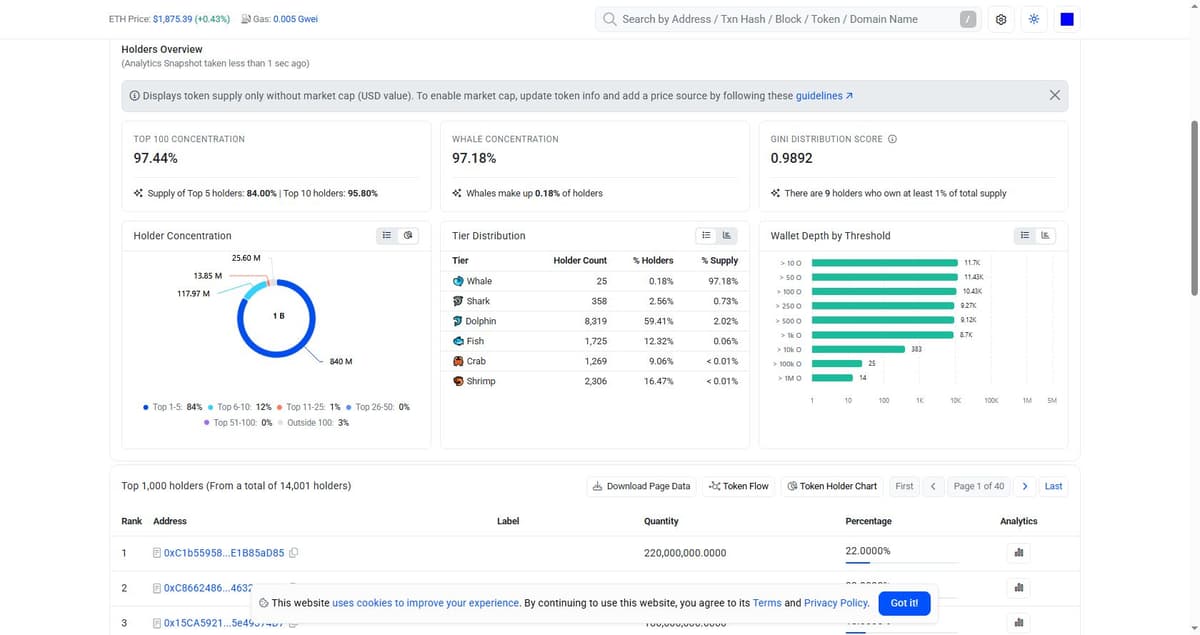Open the site settings gear icon
This screenshot has height=635, width=1200.
tap(1001, 19)
